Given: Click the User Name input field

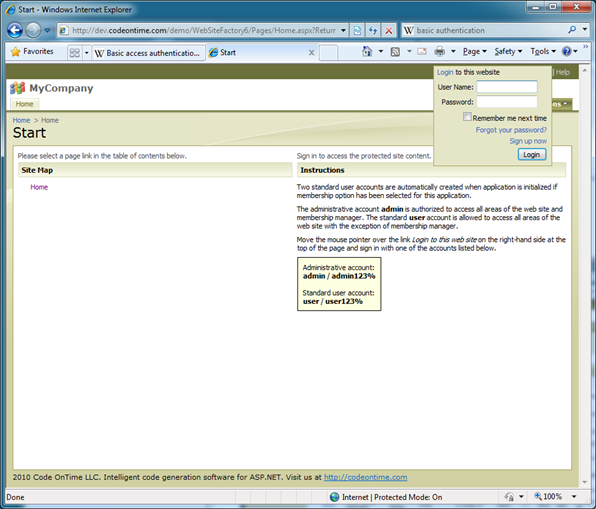Looking at the screenshot, I should tap(507, 87).
